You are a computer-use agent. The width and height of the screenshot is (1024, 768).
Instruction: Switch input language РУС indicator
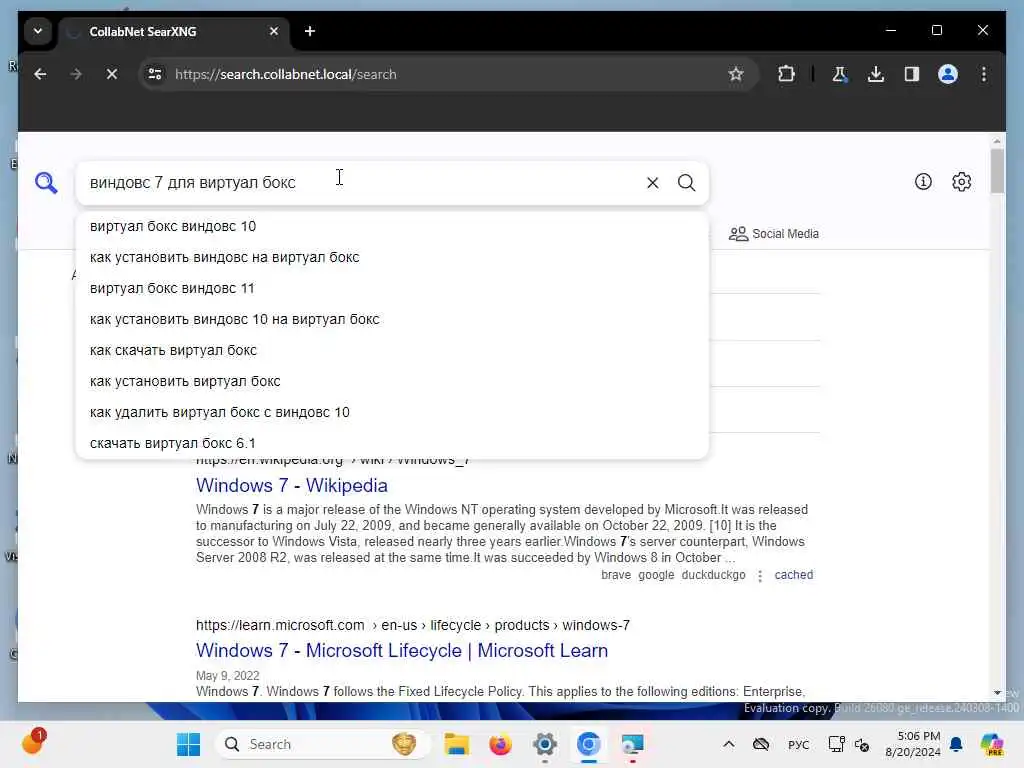click(x=798, y=744)
